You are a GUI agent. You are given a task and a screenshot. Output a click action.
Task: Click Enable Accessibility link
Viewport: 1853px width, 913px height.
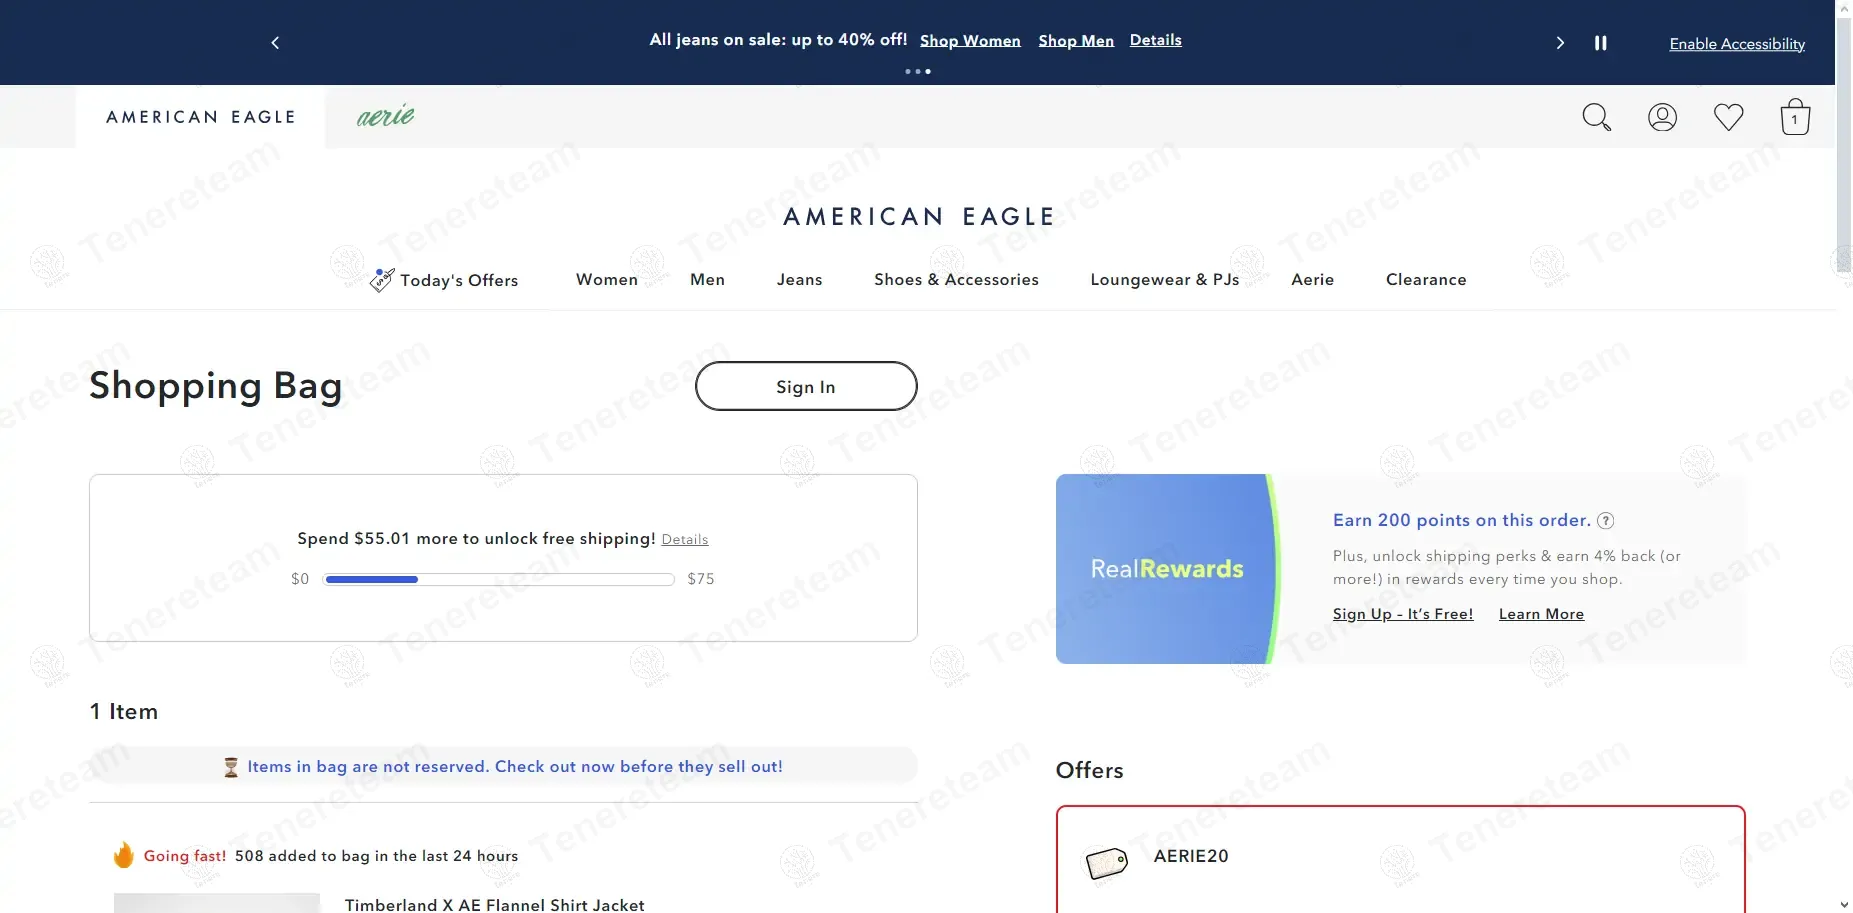coord(1736,44)
